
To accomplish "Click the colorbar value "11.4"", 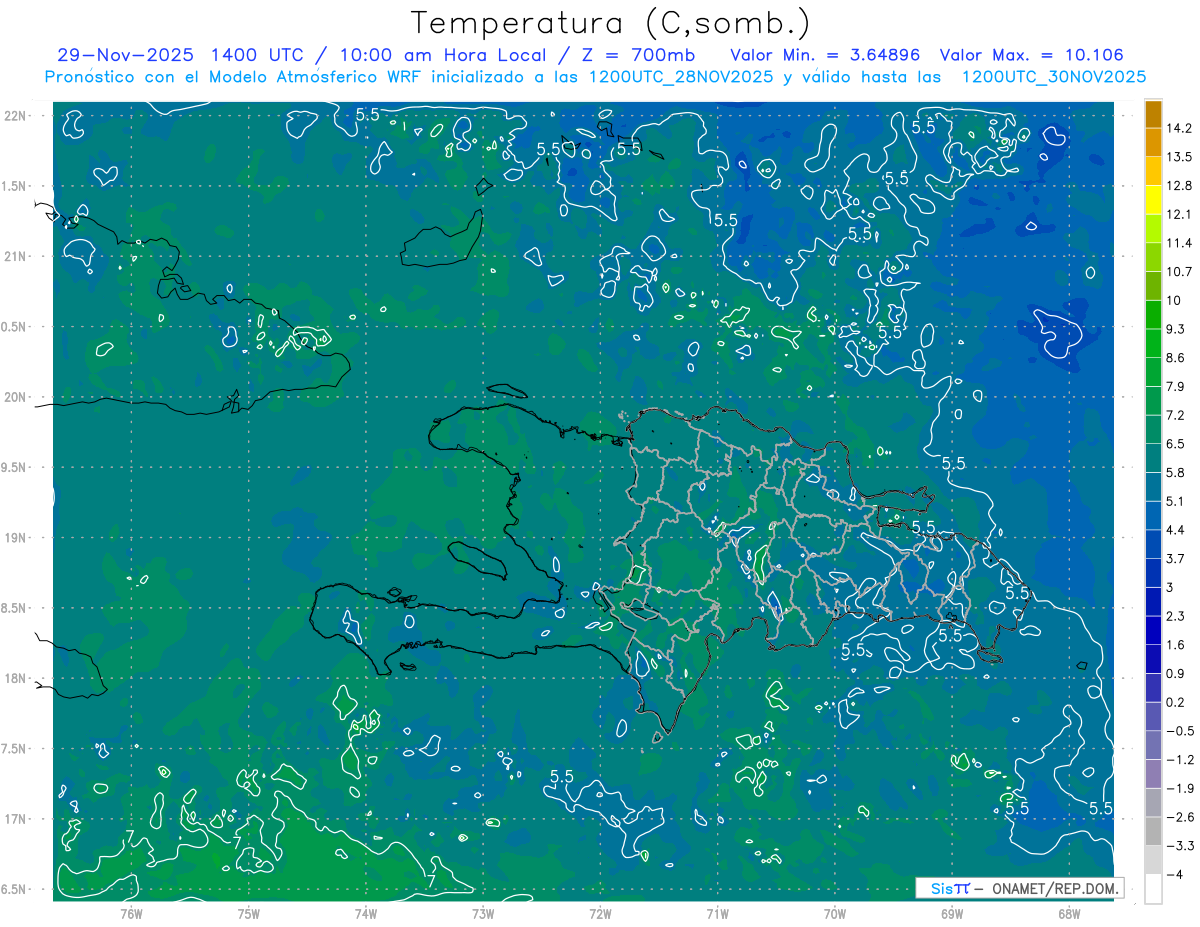I will (1179, 243).
